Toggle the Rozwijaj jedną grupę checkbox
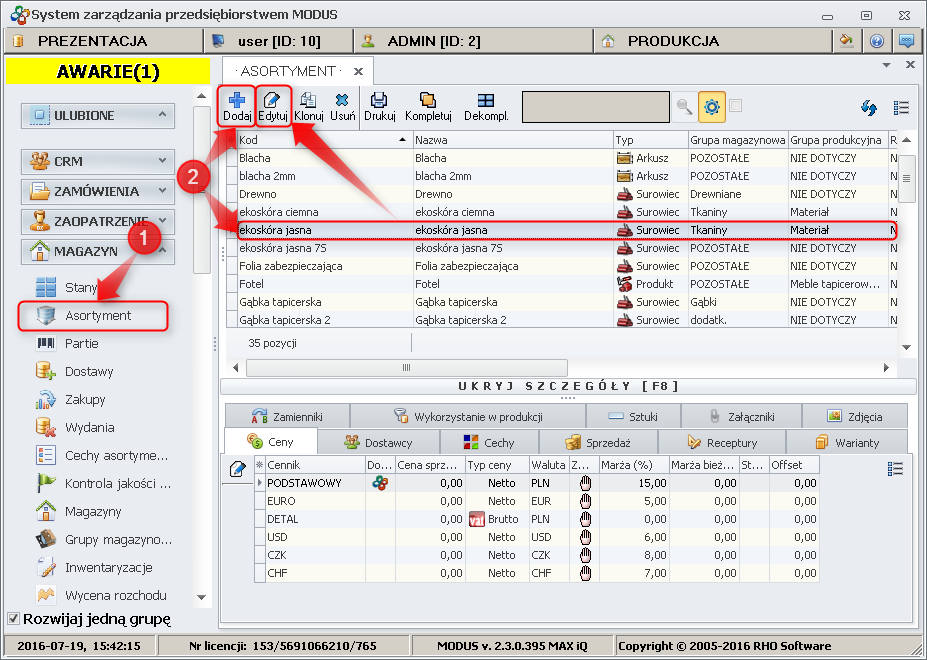Viewport: 927px width, 660px height. pos(13,618)
